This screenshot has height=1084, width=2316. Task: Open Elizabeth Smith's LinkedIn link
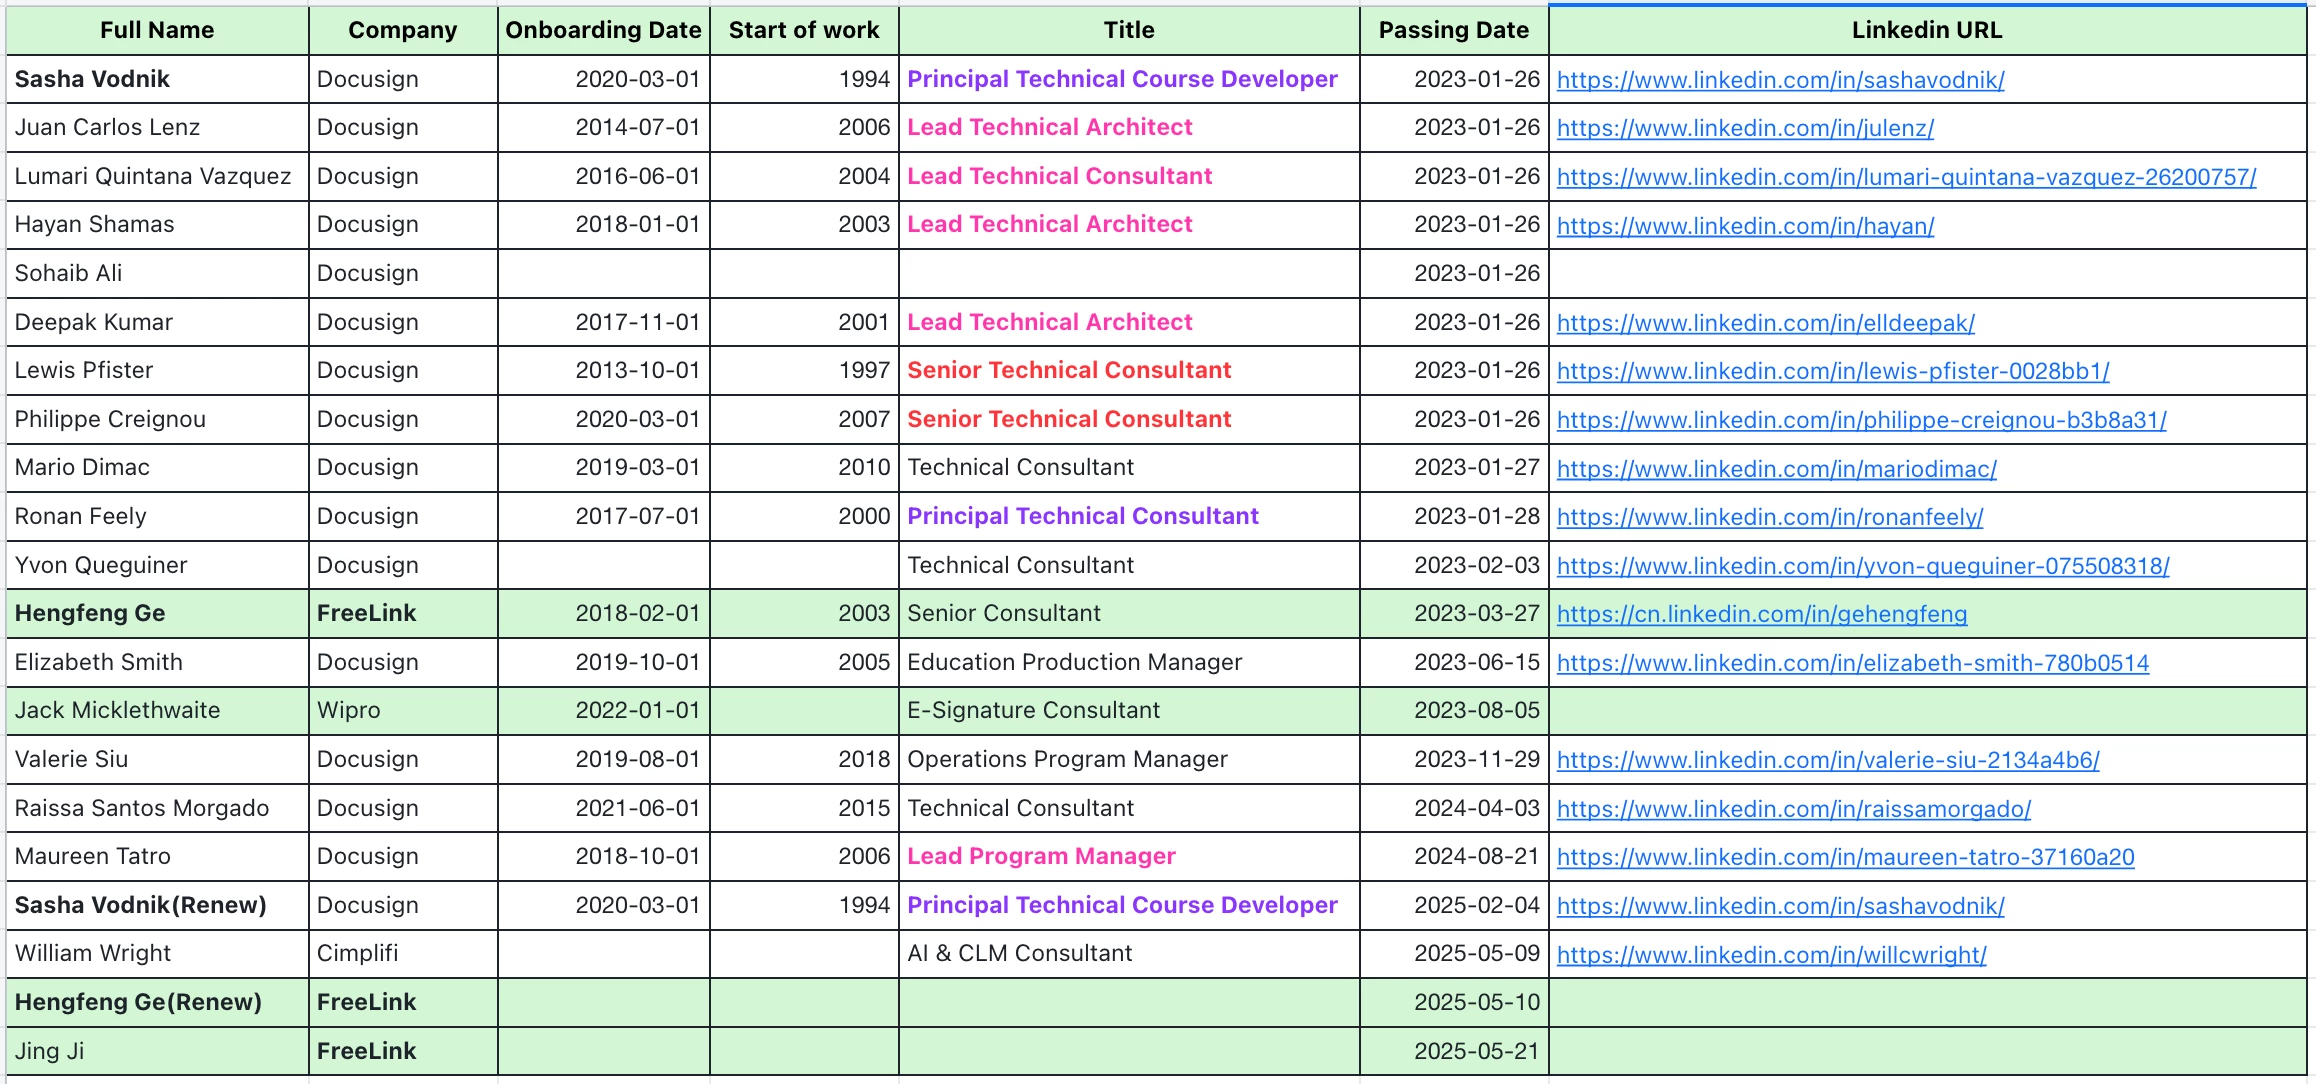point(1853,663)
